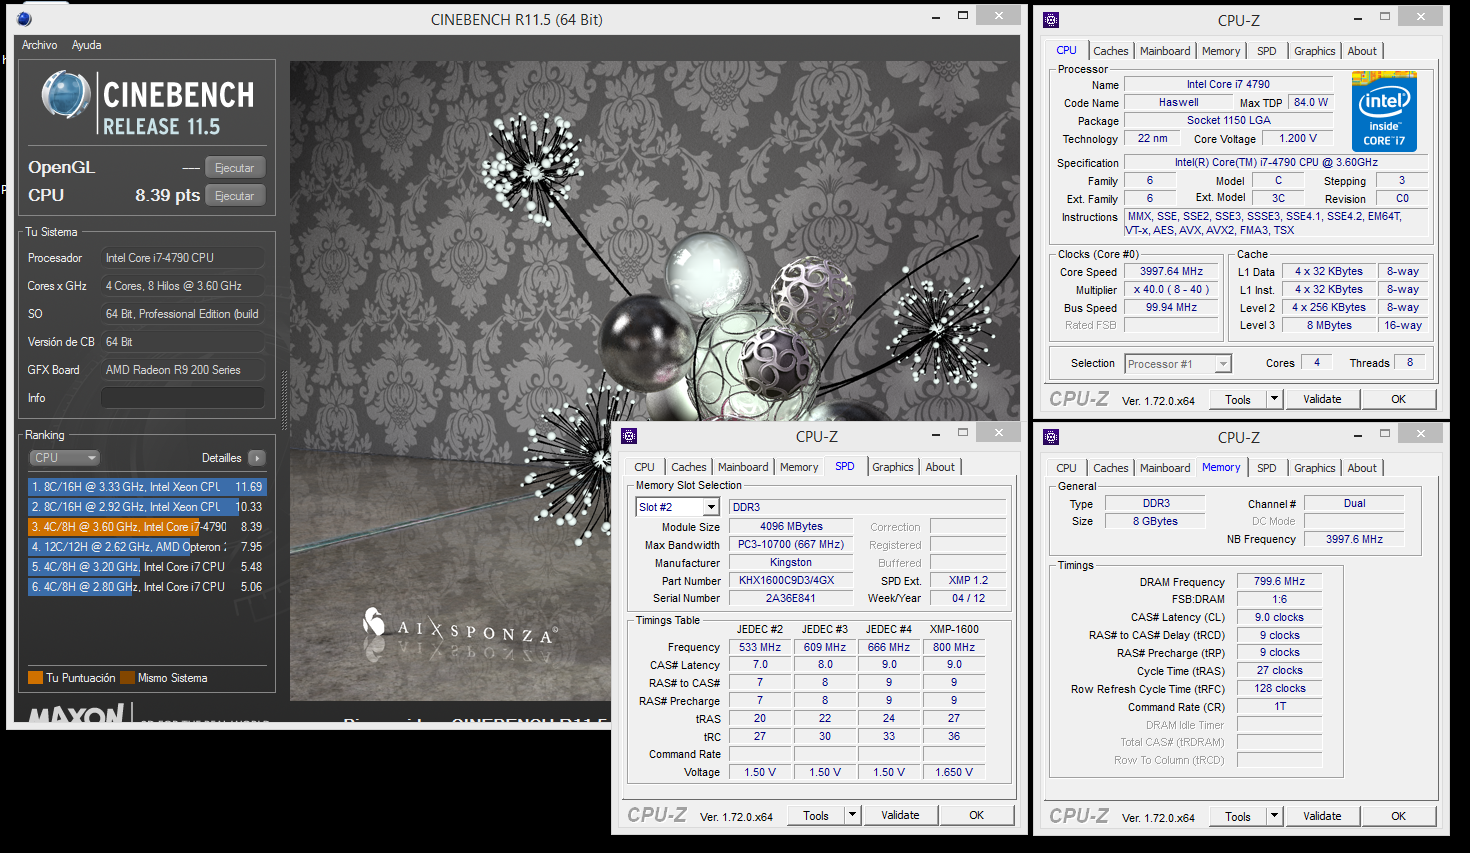Click Tools button in the SPD CPU-Z window
1470x853 pixels.
pyautogui.click(x=816, y=815)
